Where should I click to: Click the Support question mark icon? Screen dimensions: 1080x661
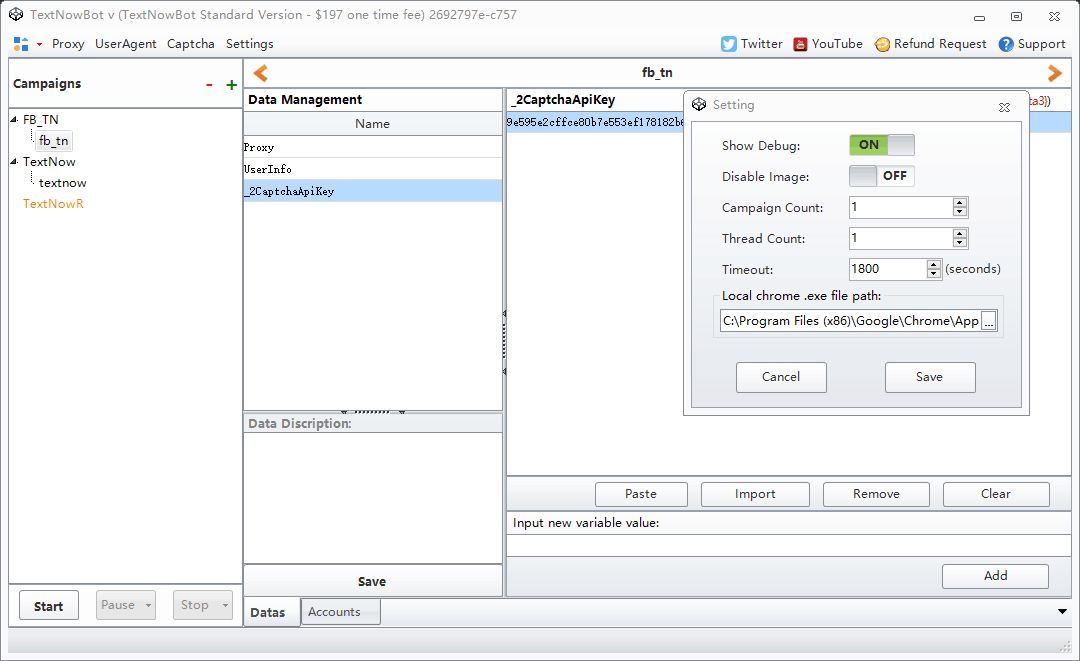coord(1006,44)
